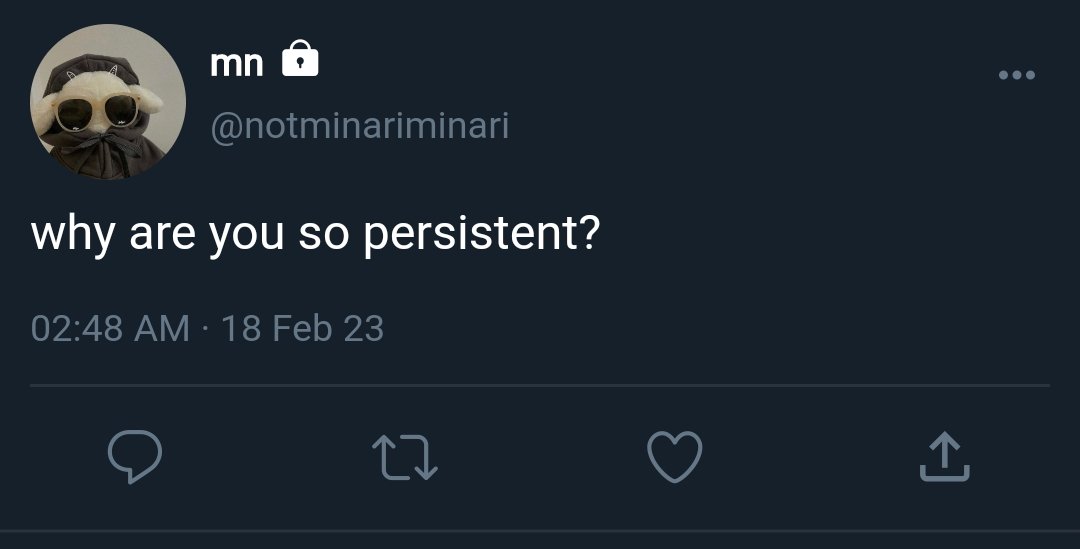Screen dimensions: 1080x549
Task: Open the @notminariminari profile handle
Action: click(360, 126)
